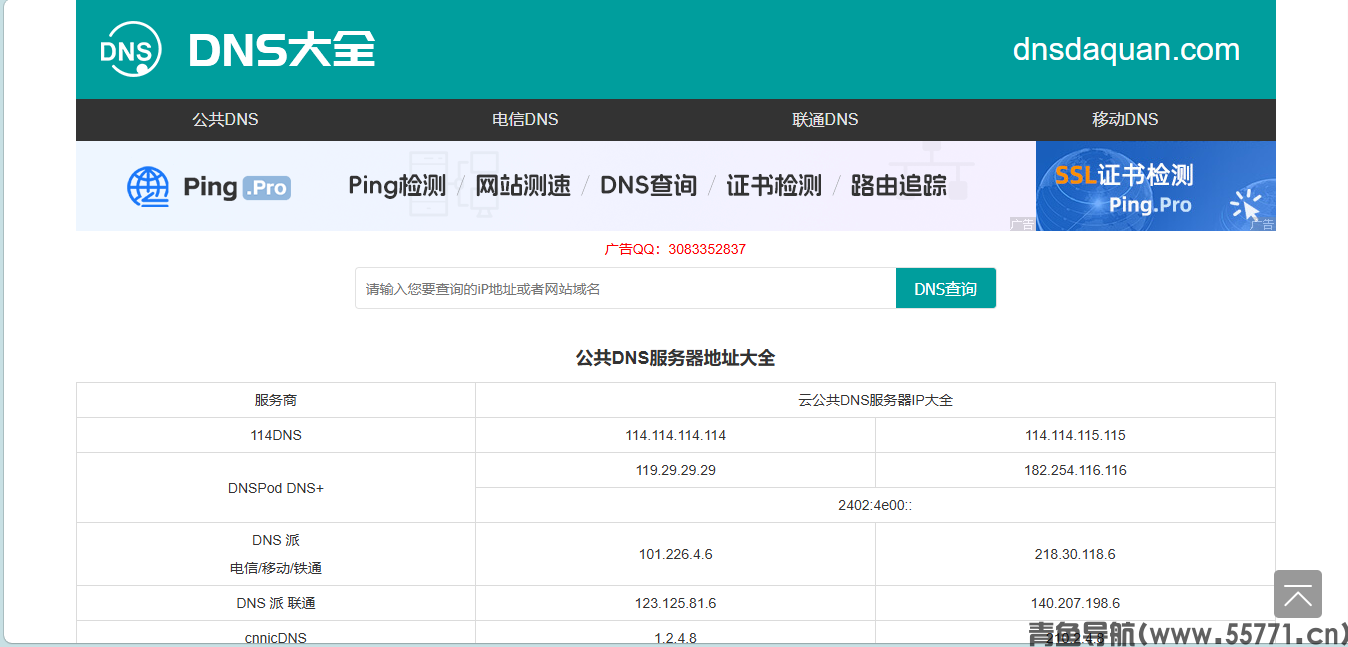This screenshot has height=647, width=1348.
Task: Click the DNS logo icon in header
Action: click(x=131, y=50)
